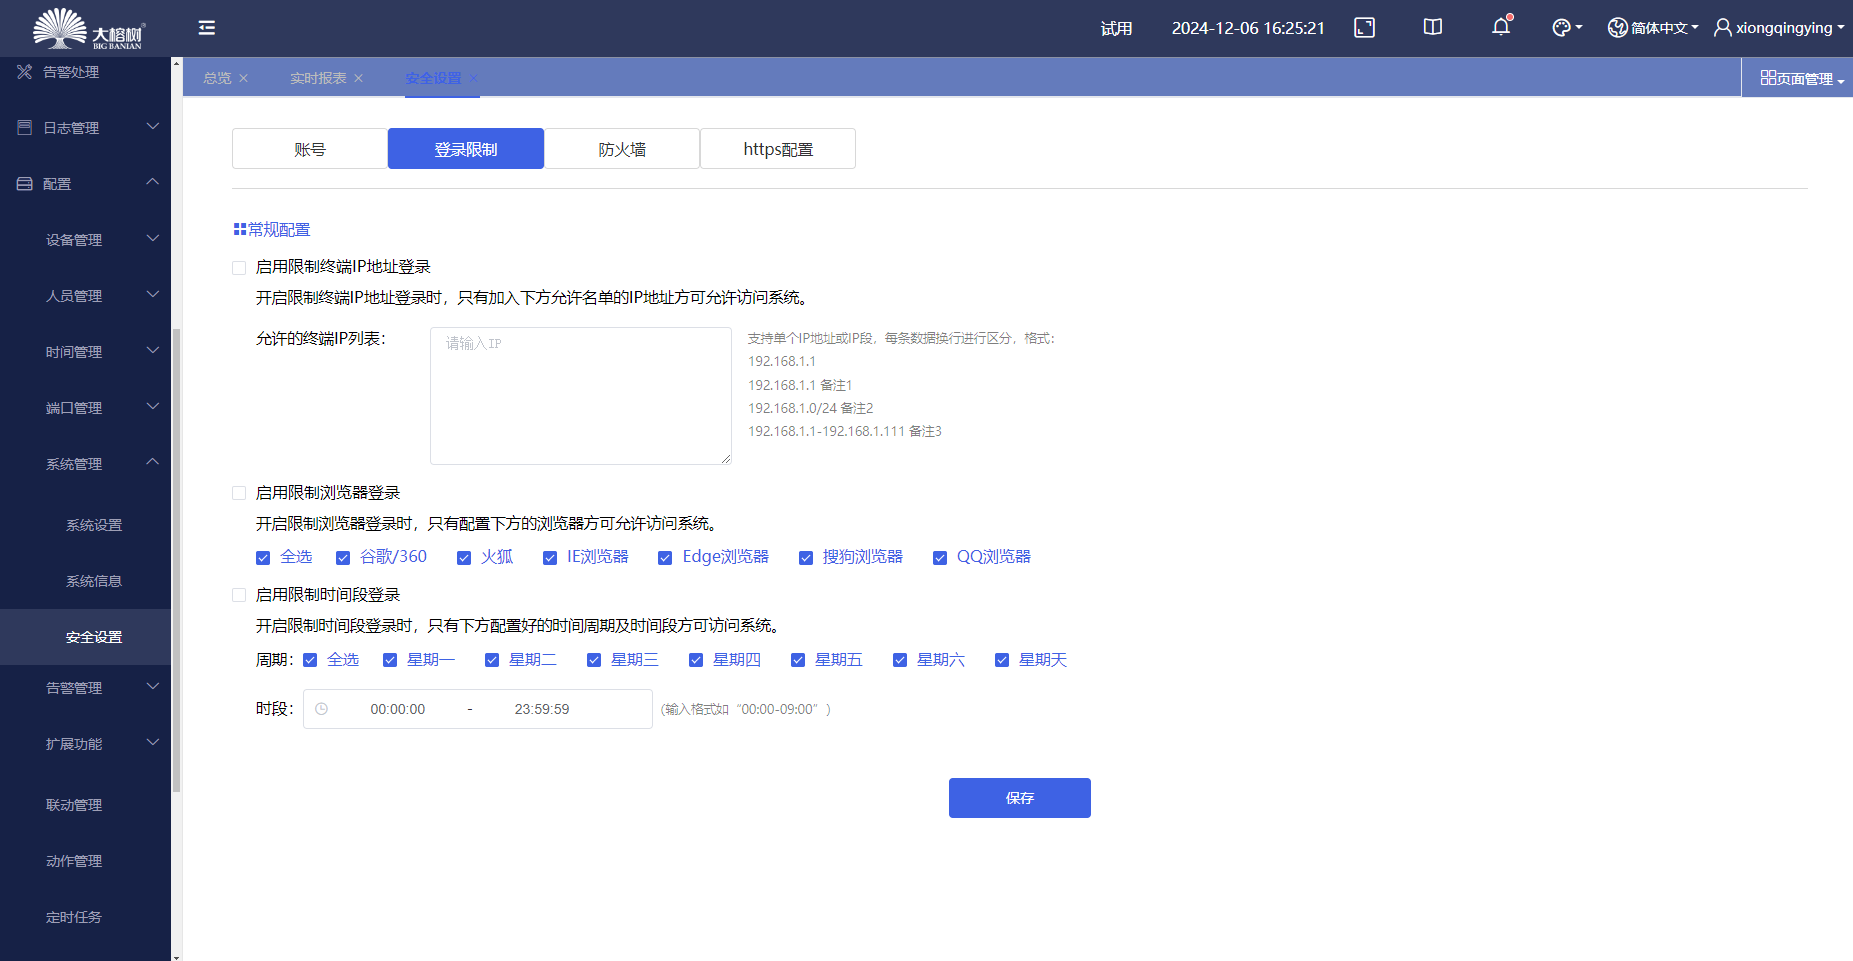
Task: Uncheck 谷歌/360 browser checkbox
Action: click(x=343, y=558)
